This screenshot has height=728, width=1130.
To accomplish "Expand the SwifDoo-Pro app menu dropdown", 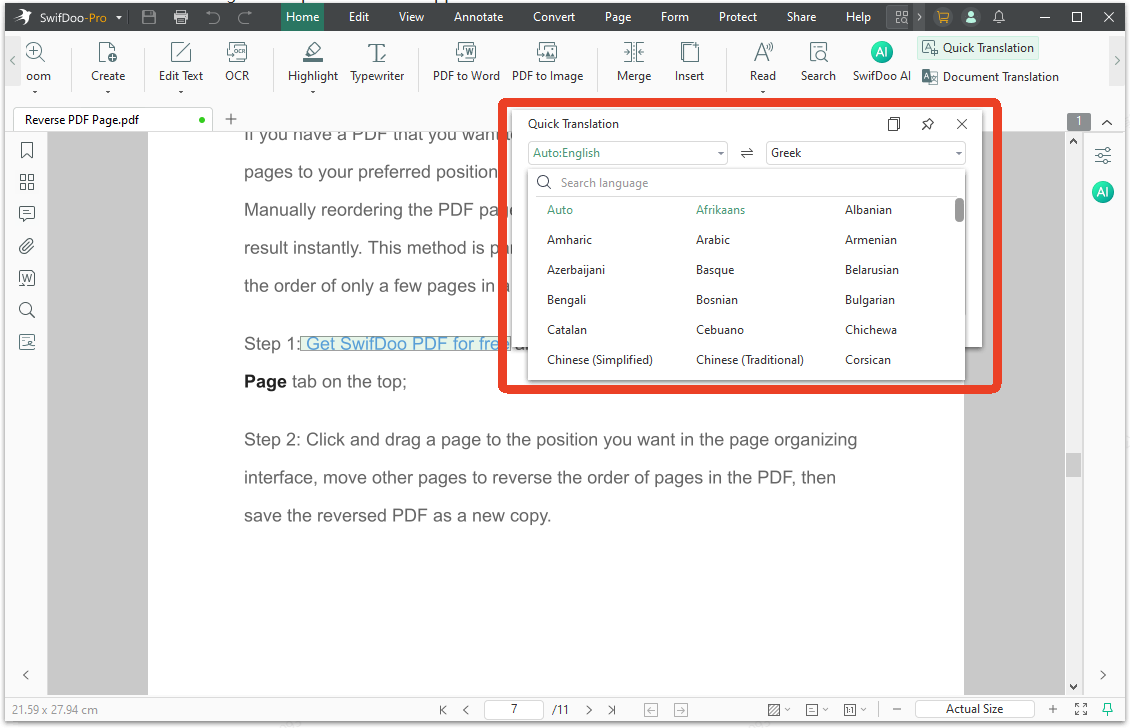I will (x=119, y=17).
